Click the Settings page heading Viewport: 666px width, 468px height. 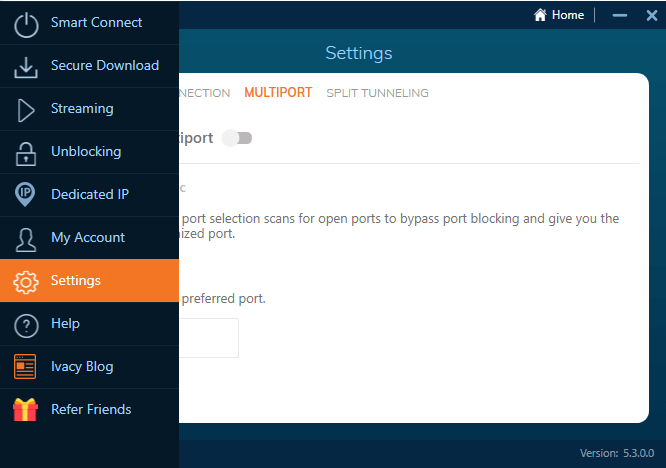[358, 53]
